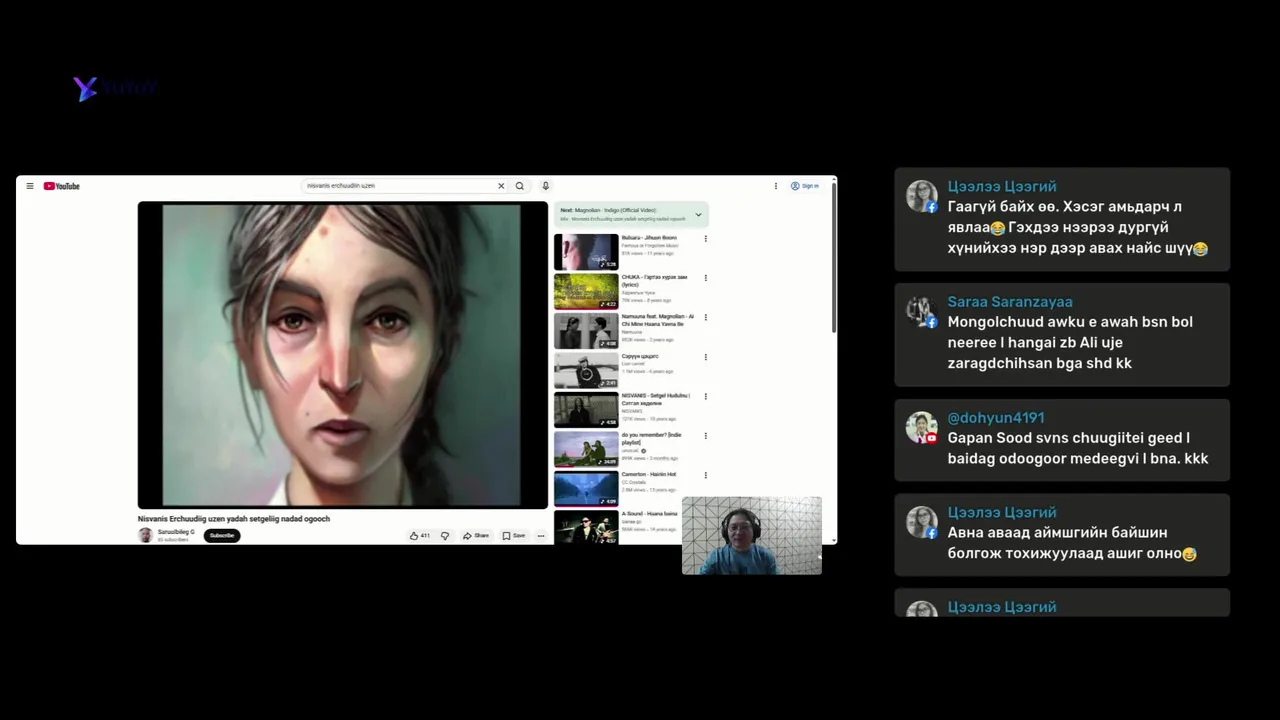
Task: Click the Gapan Sood svns chat message
Action: click(1078, 448)
